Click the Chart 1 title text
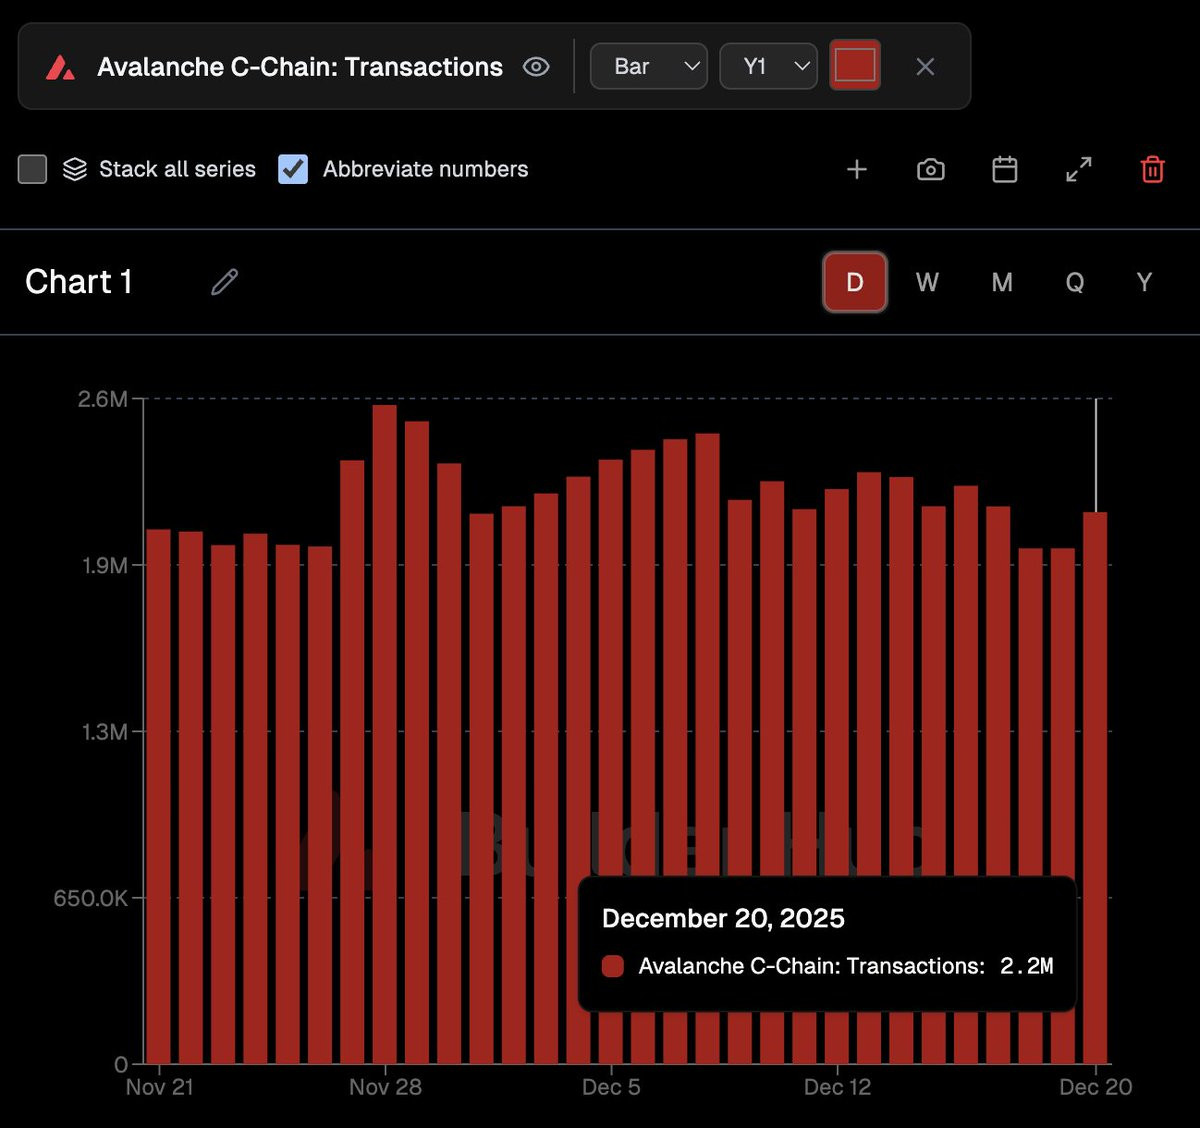 point(79,282)
